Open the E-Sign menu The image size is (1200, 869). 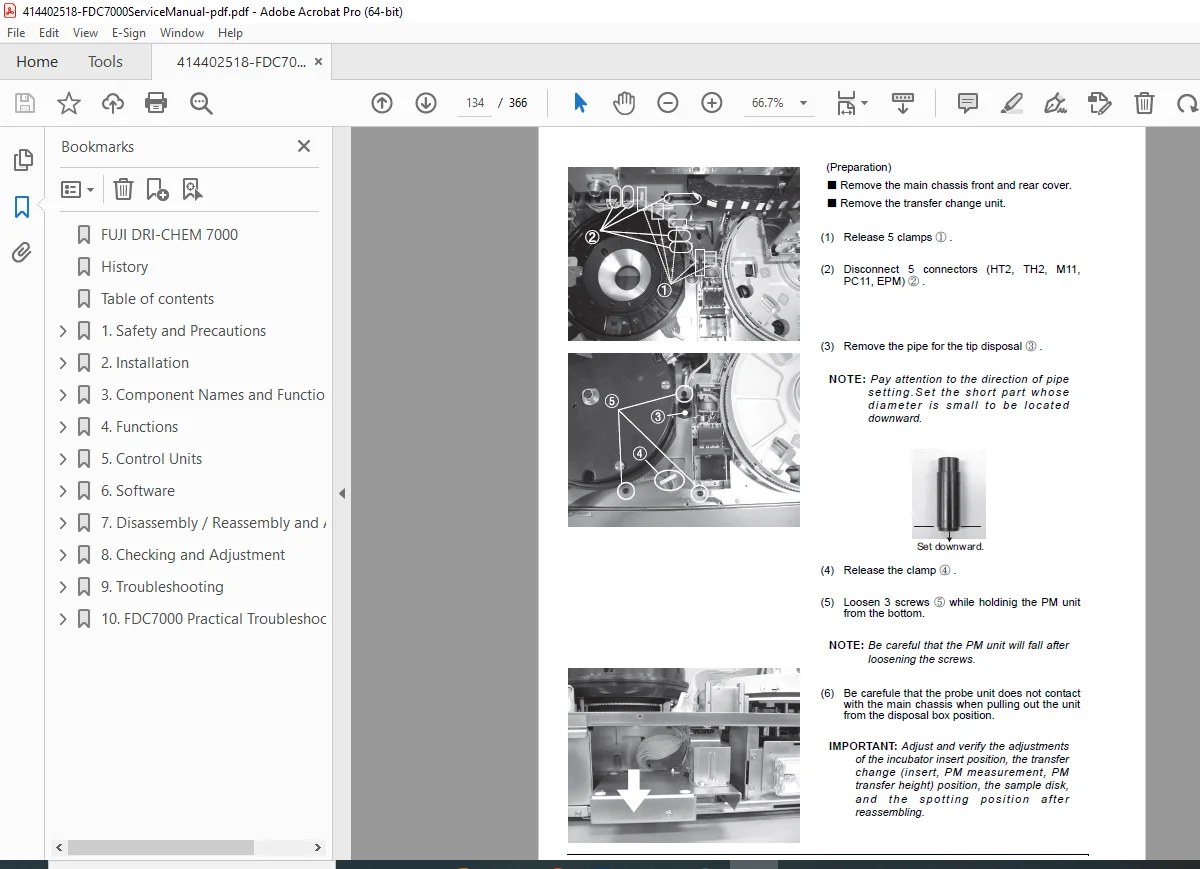coord(129,33)
